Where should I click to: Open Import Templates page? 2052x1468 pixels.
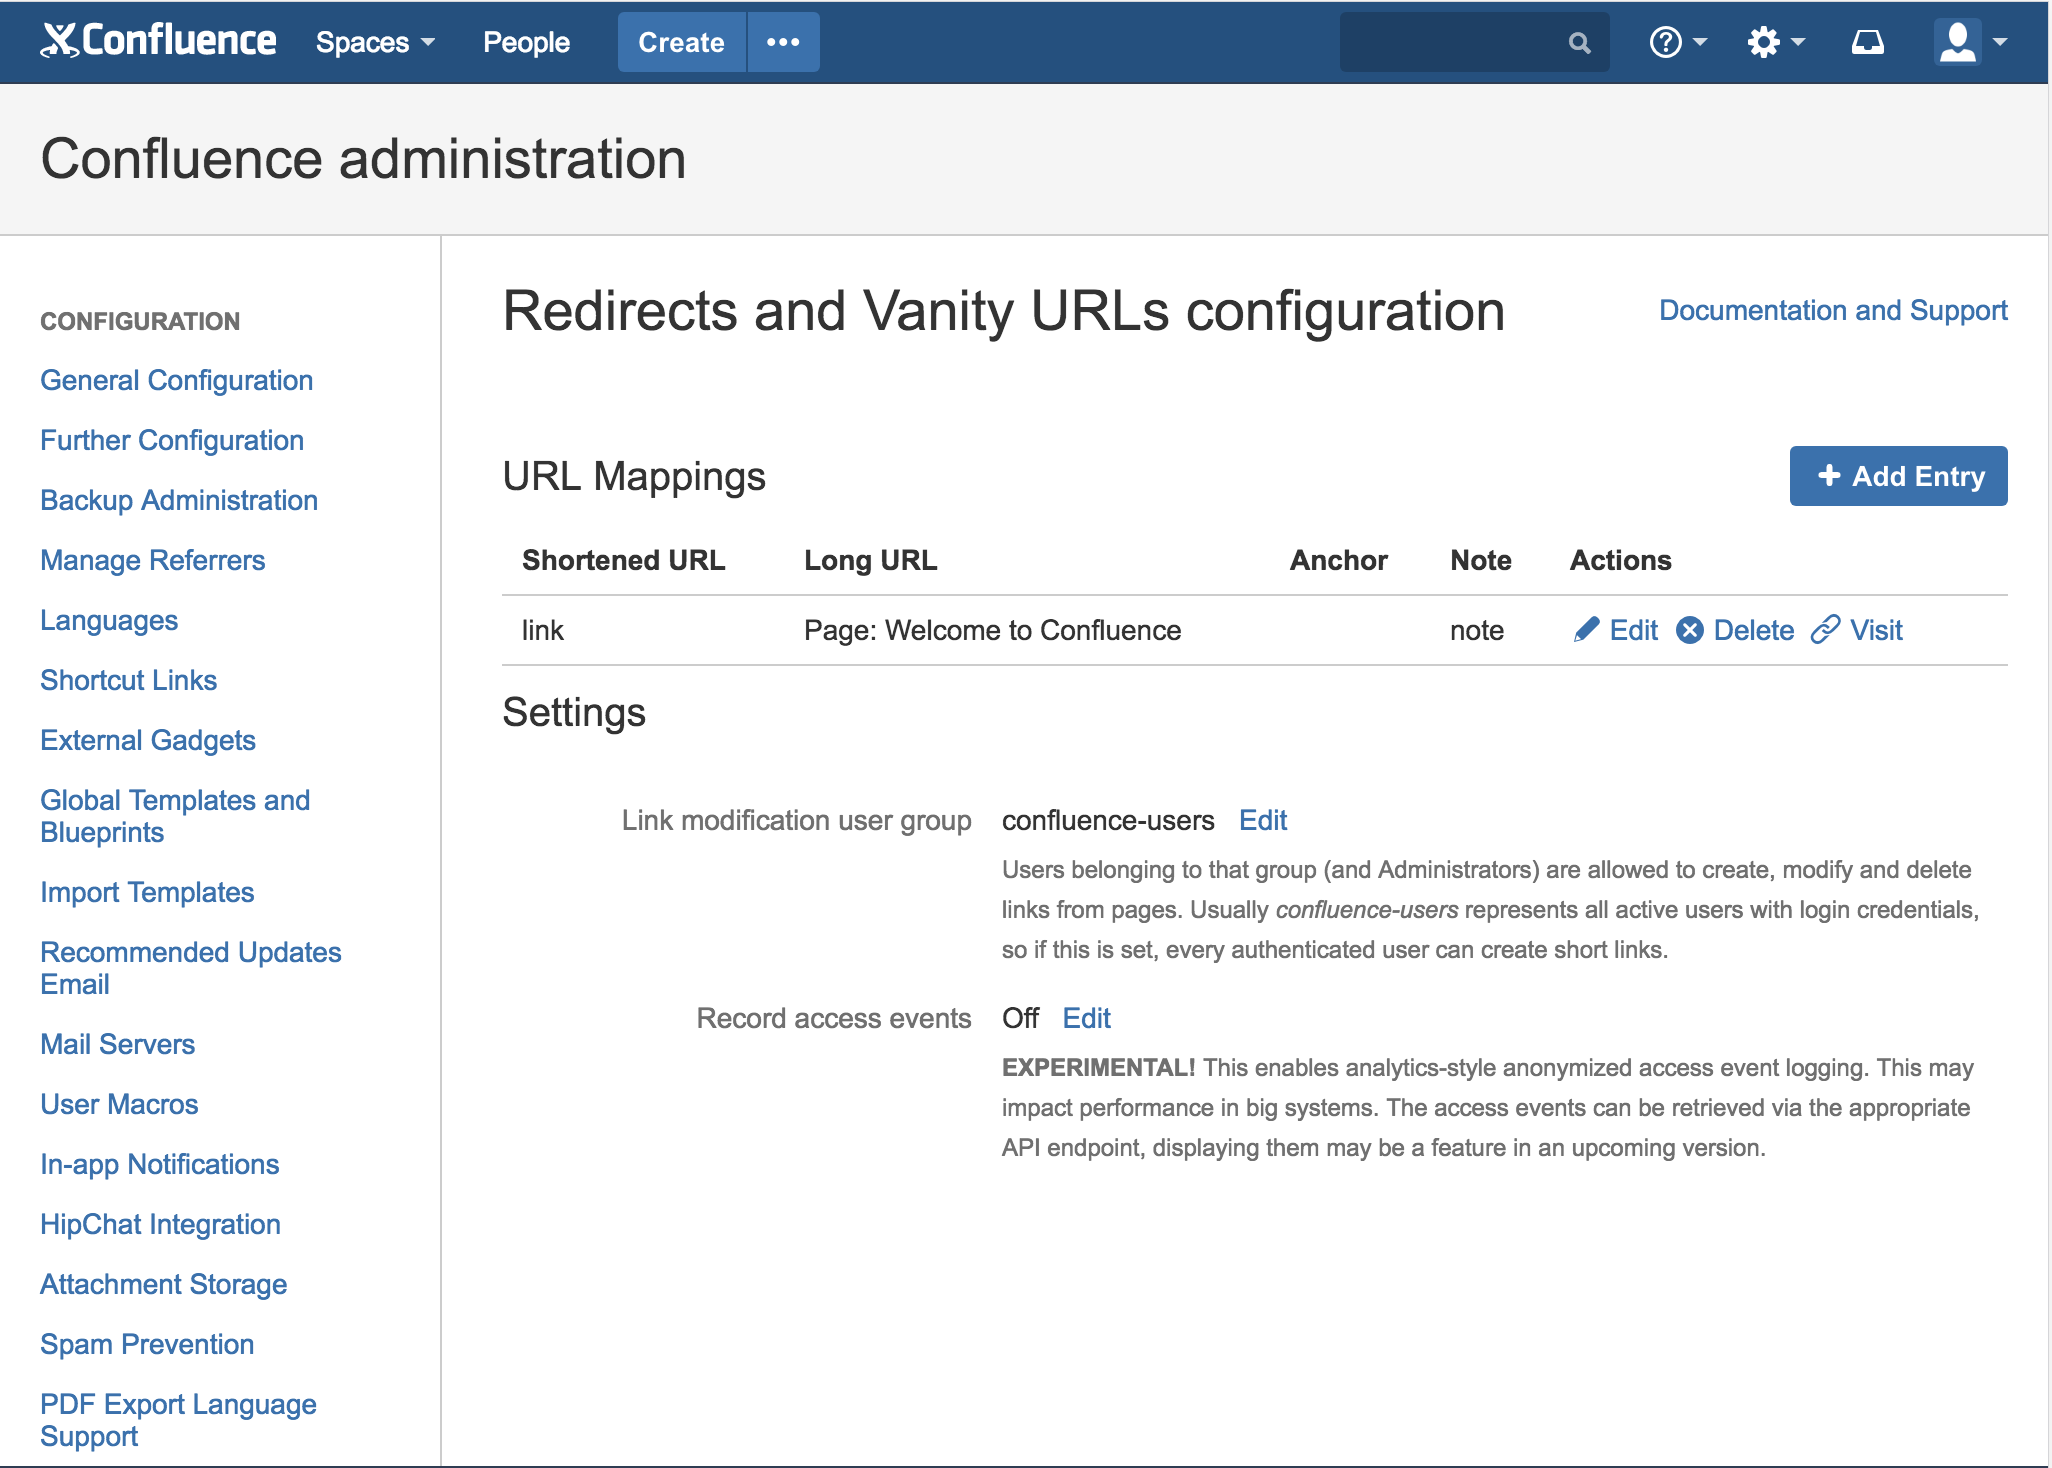click(x=147, y=892)
